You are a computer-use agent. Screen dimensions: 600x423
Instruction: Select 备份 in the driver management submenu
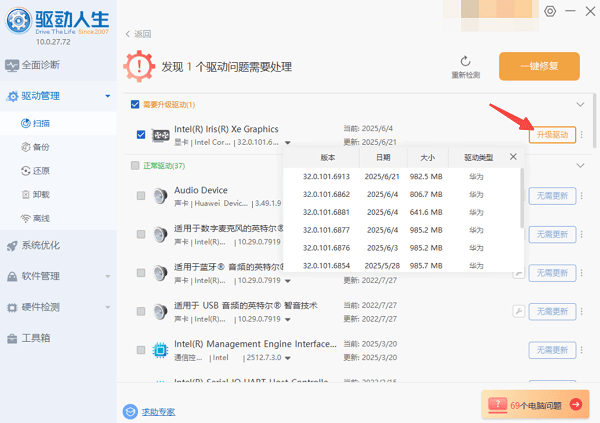[x=41, y=146]
